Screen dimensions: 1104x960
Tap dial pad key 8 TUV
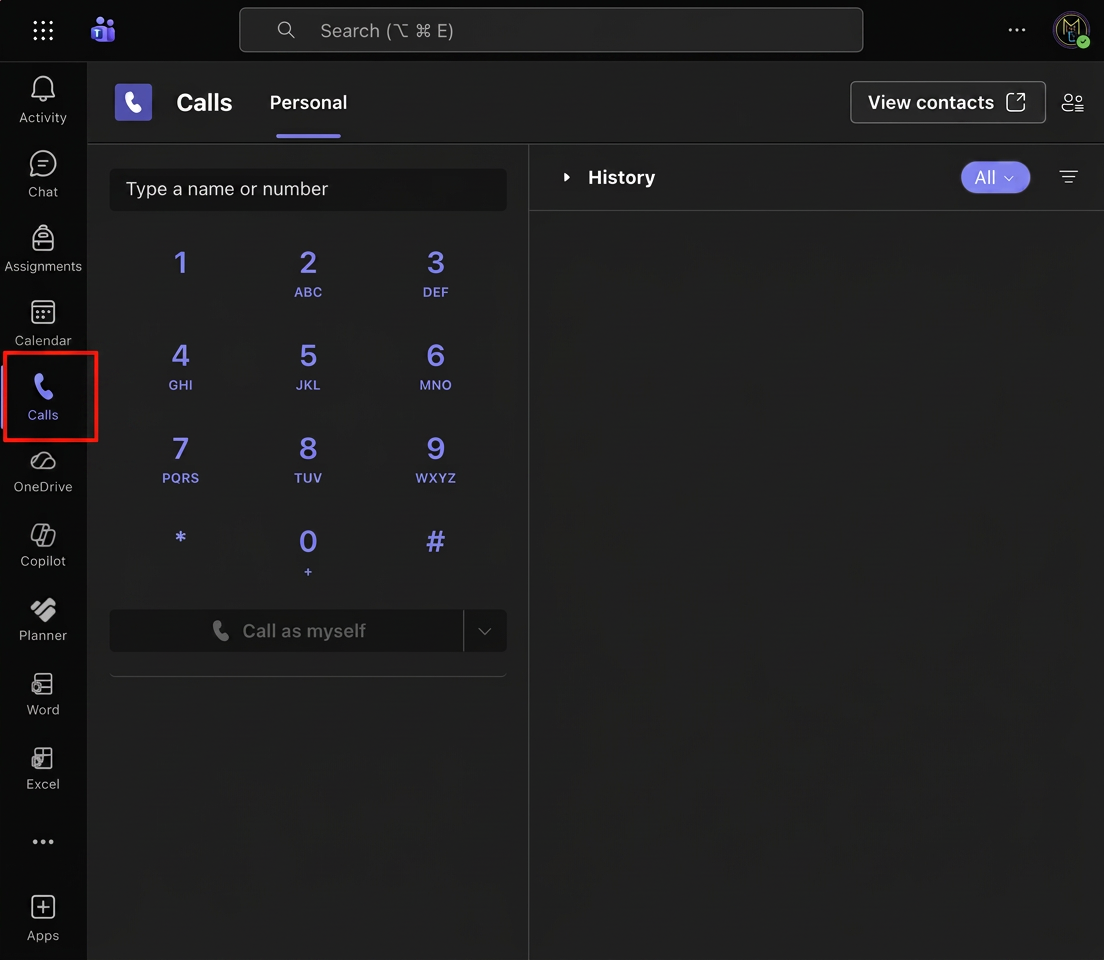pos(308,459)
